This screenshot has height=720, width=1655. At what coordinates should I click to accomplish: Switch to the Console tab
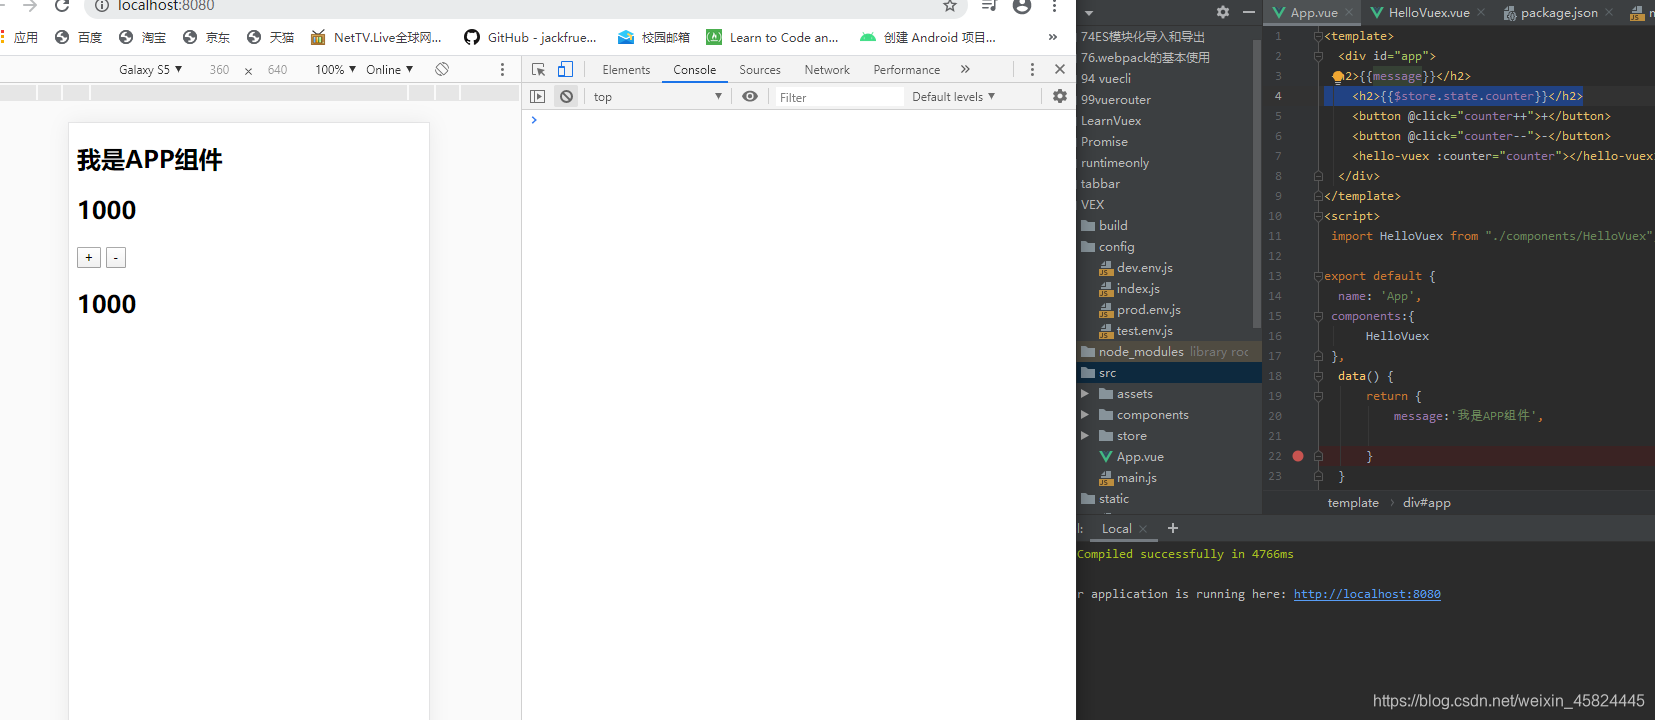tap(694, 70)
